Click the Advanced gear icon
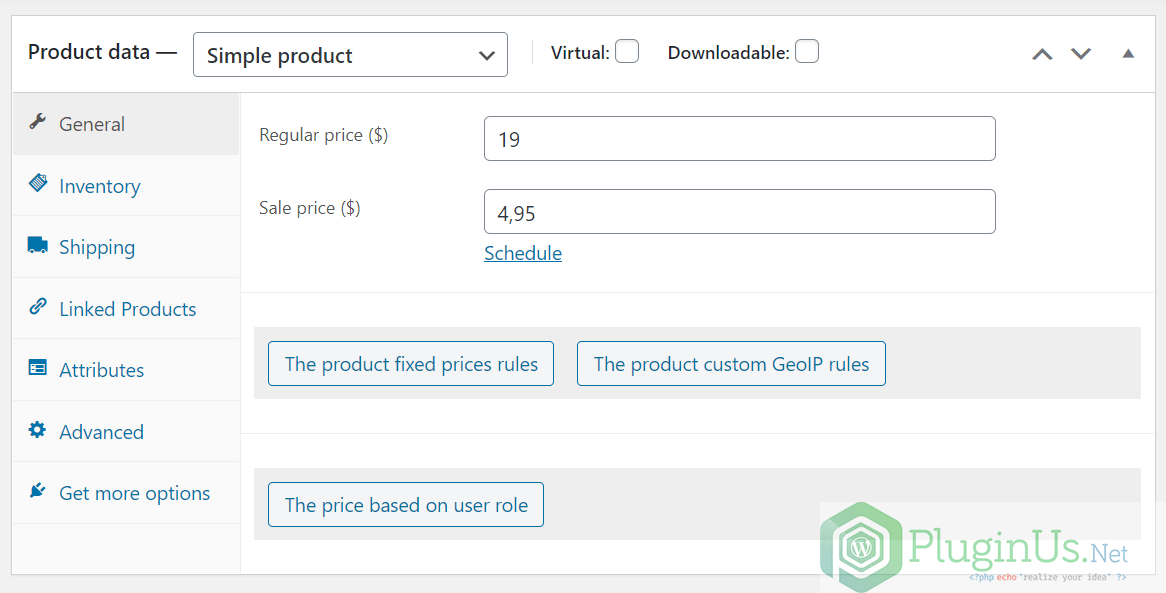Image resolution: width=1166 pixels, height=593 pixels. pos(37,429)
